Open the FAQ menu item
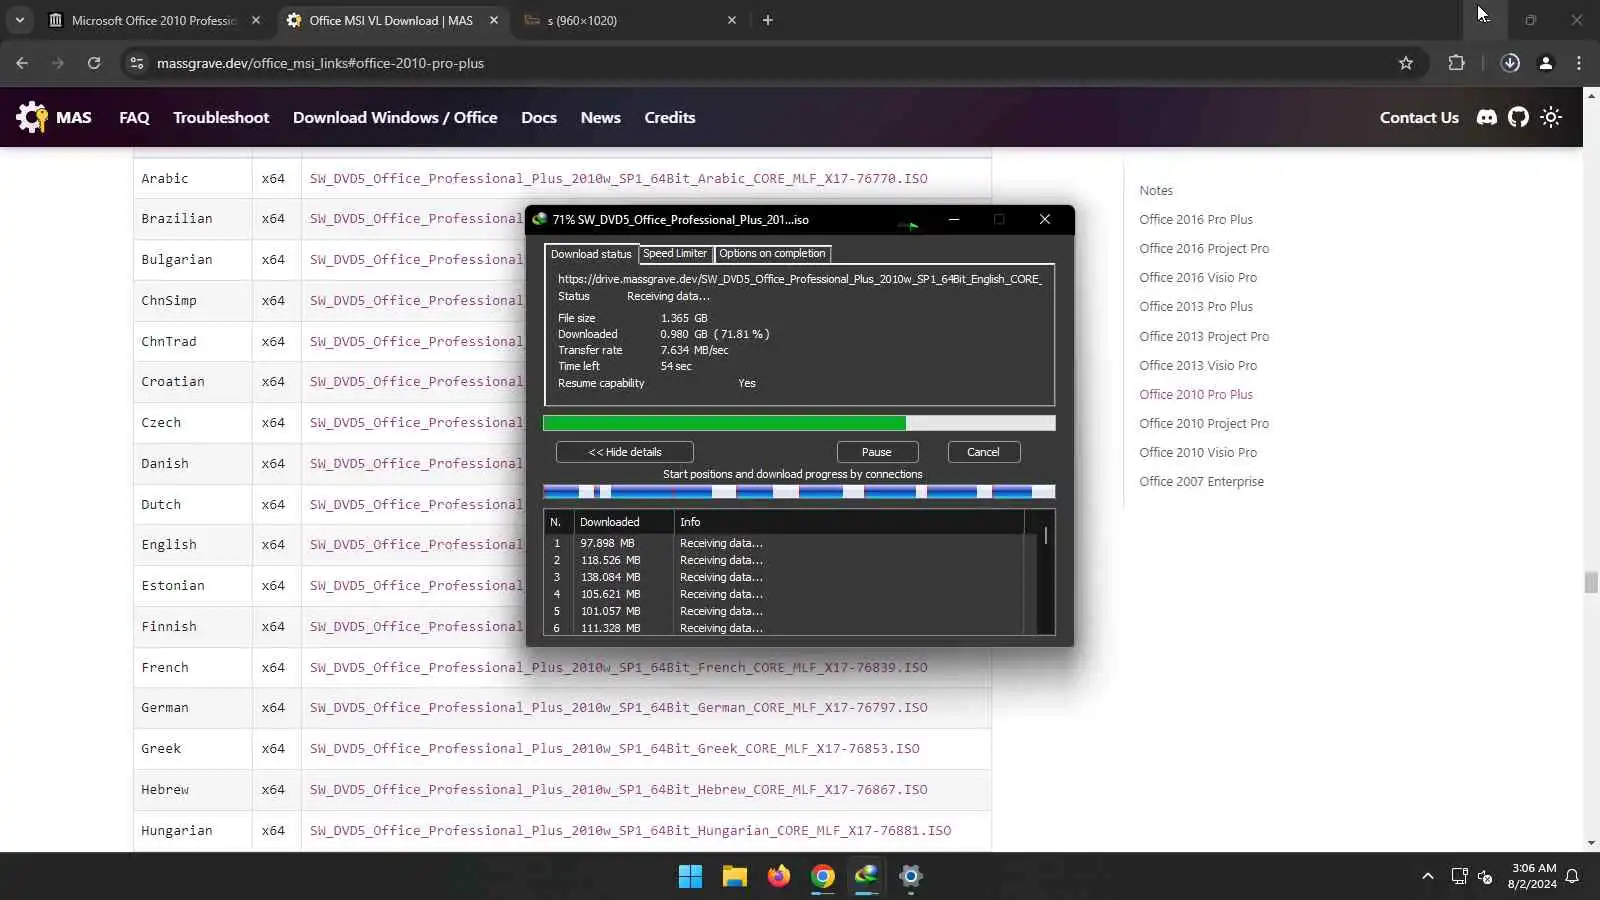 coord(134,117)
